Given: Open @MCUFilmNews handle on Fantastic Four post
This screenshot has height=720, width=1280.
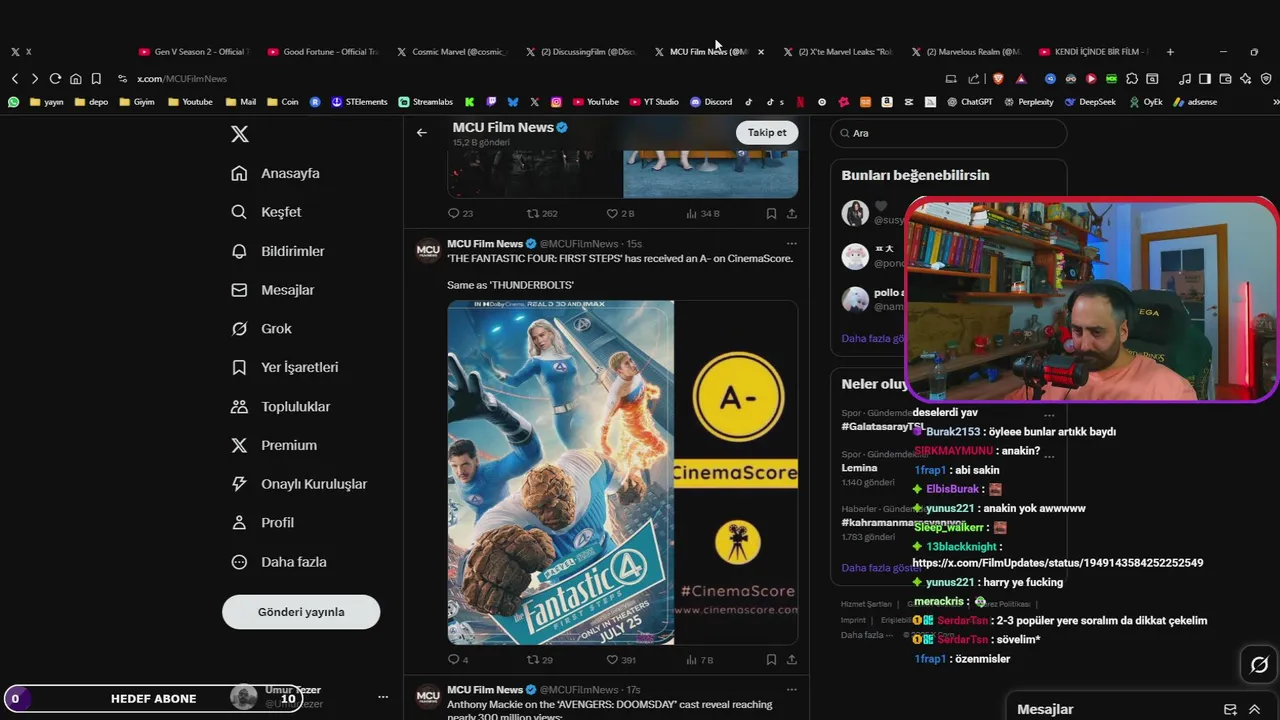Looking at the screenshot, I should pos(579,244).
